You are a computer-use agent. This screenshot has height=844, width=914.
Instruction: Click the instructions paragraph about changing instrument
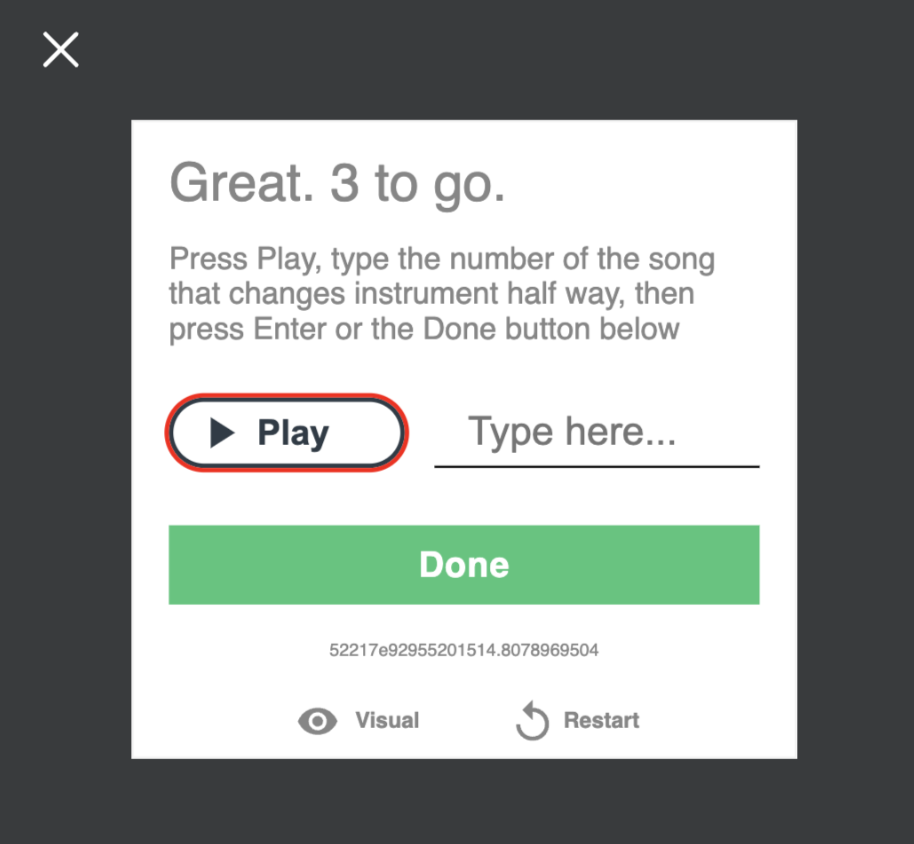[442, 294]
